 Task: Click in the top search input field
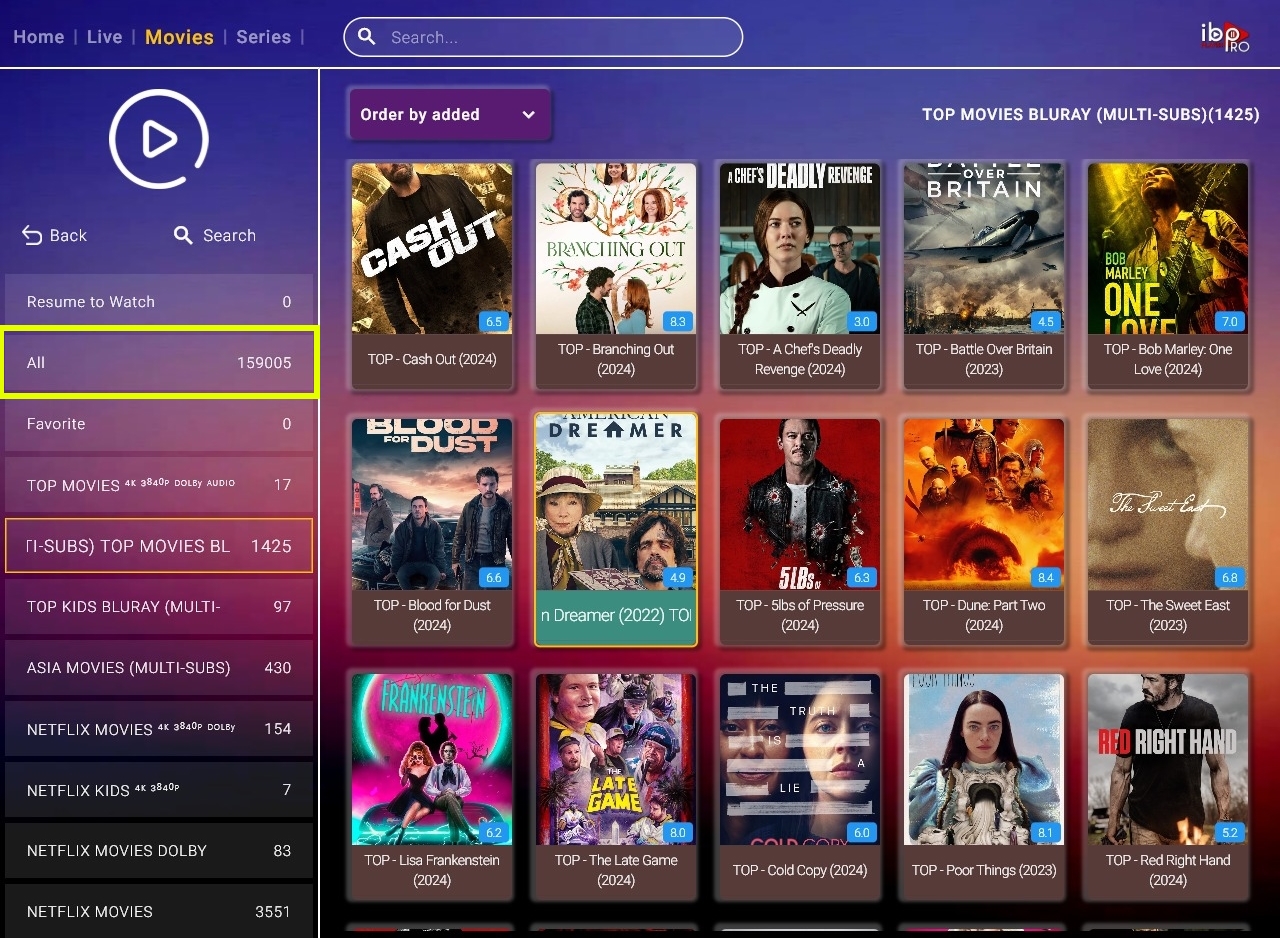point(543,37)
